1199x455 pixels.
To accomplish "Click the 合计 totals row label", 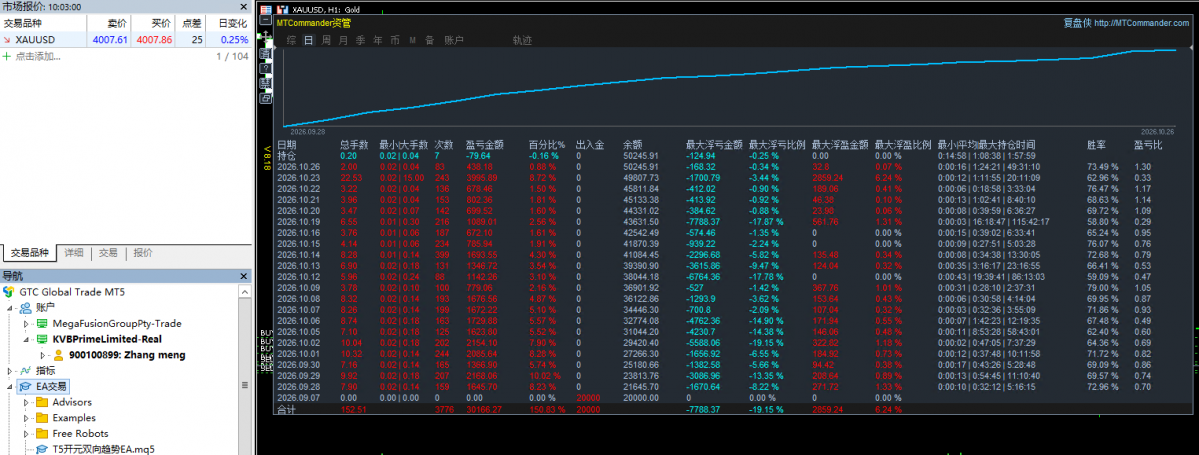I will click(x=286, y=411).
